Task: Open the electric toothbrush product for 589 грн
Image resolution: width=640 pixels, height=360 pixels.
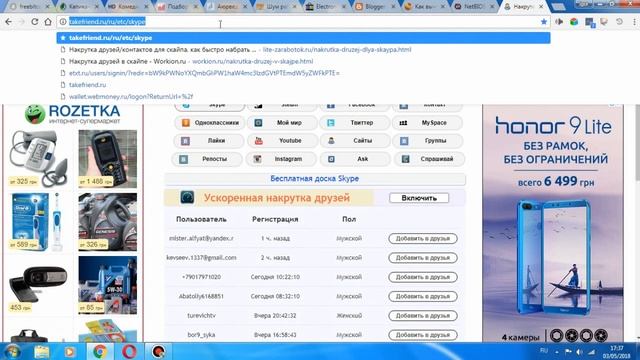Action: [x=39, y=222]
